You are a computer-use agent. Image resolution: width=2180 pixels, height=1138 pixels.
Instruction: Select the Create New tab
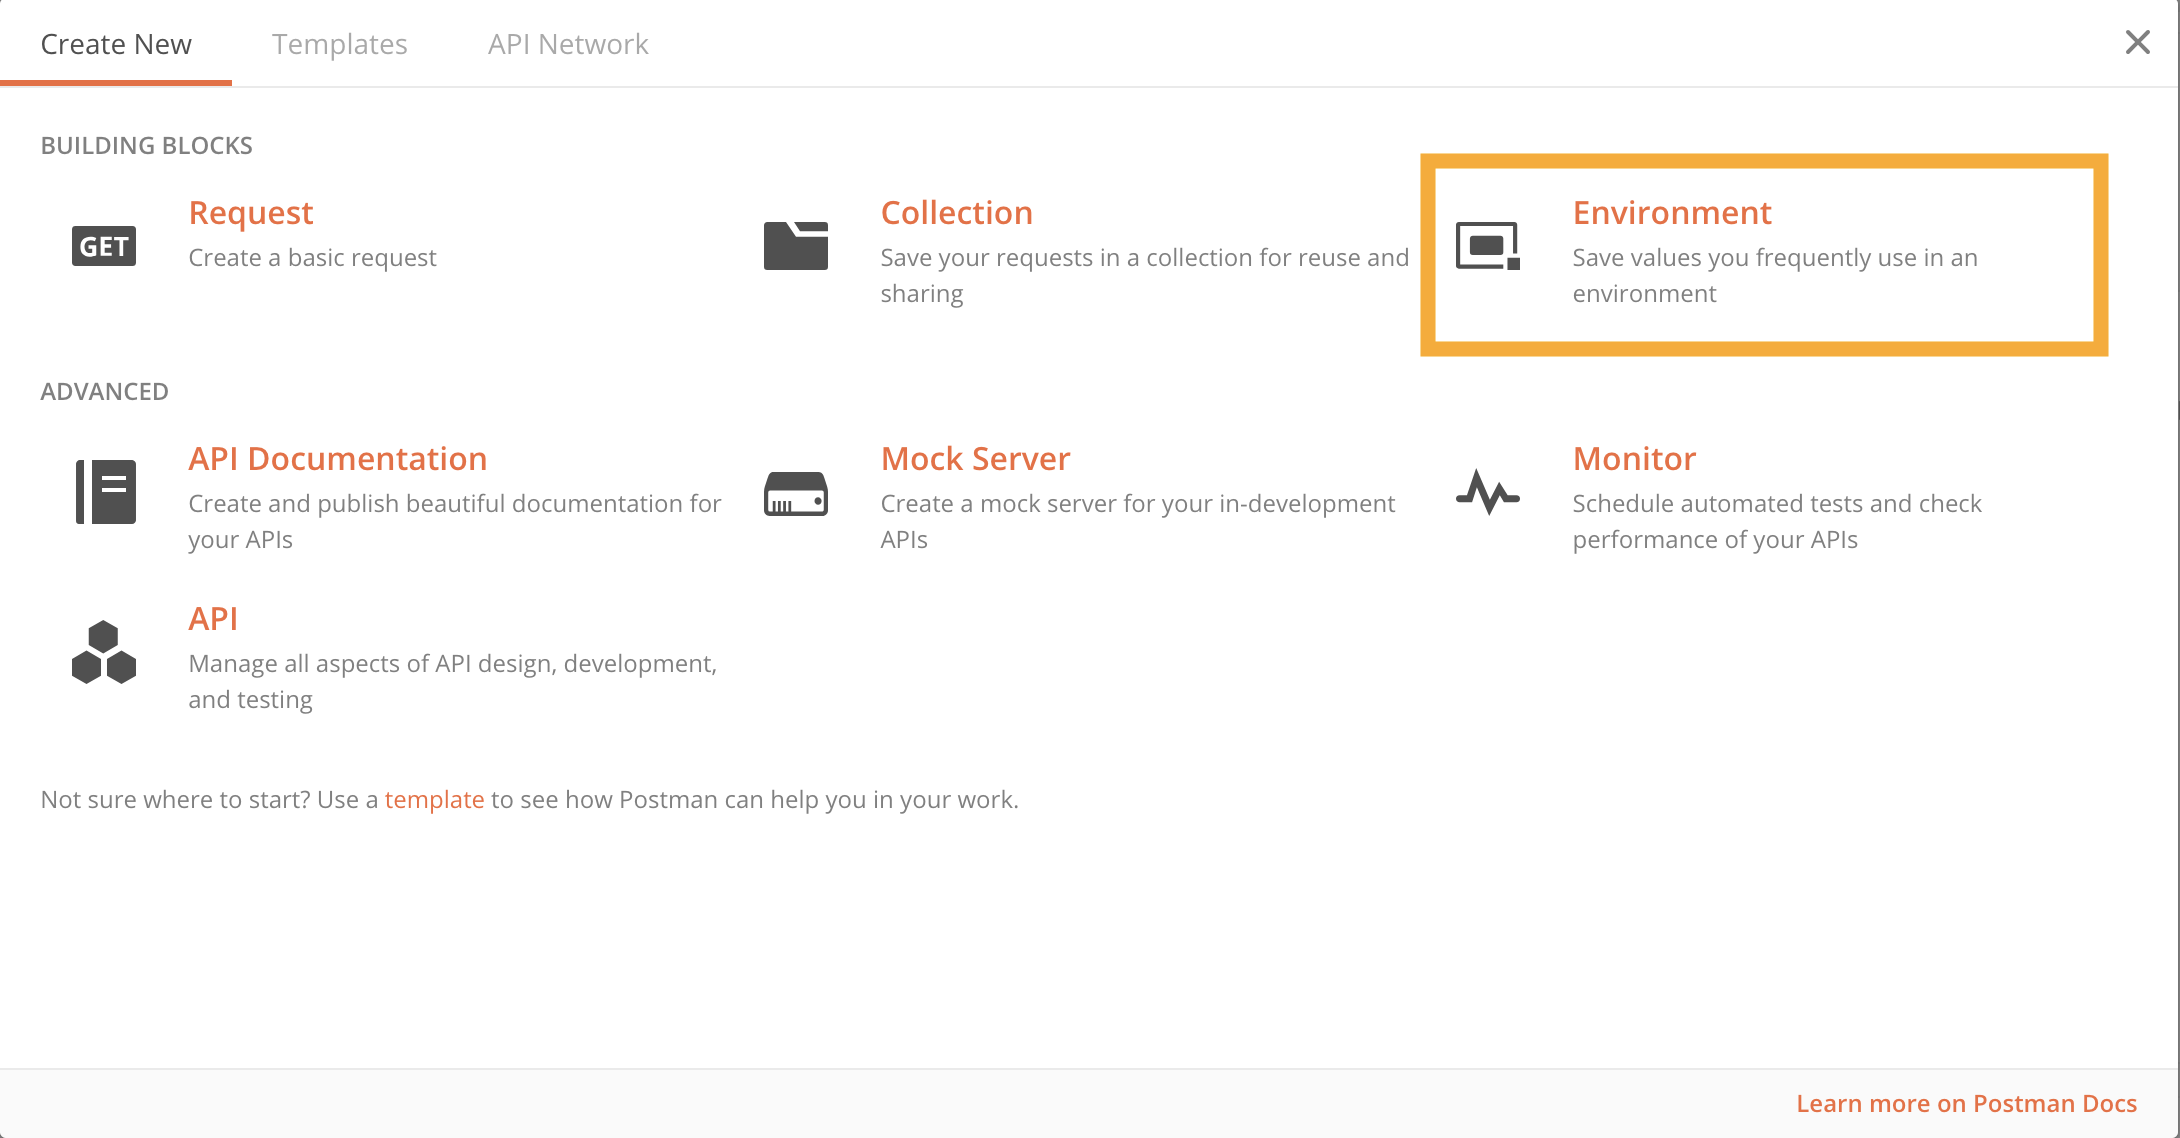pos(116,44)
